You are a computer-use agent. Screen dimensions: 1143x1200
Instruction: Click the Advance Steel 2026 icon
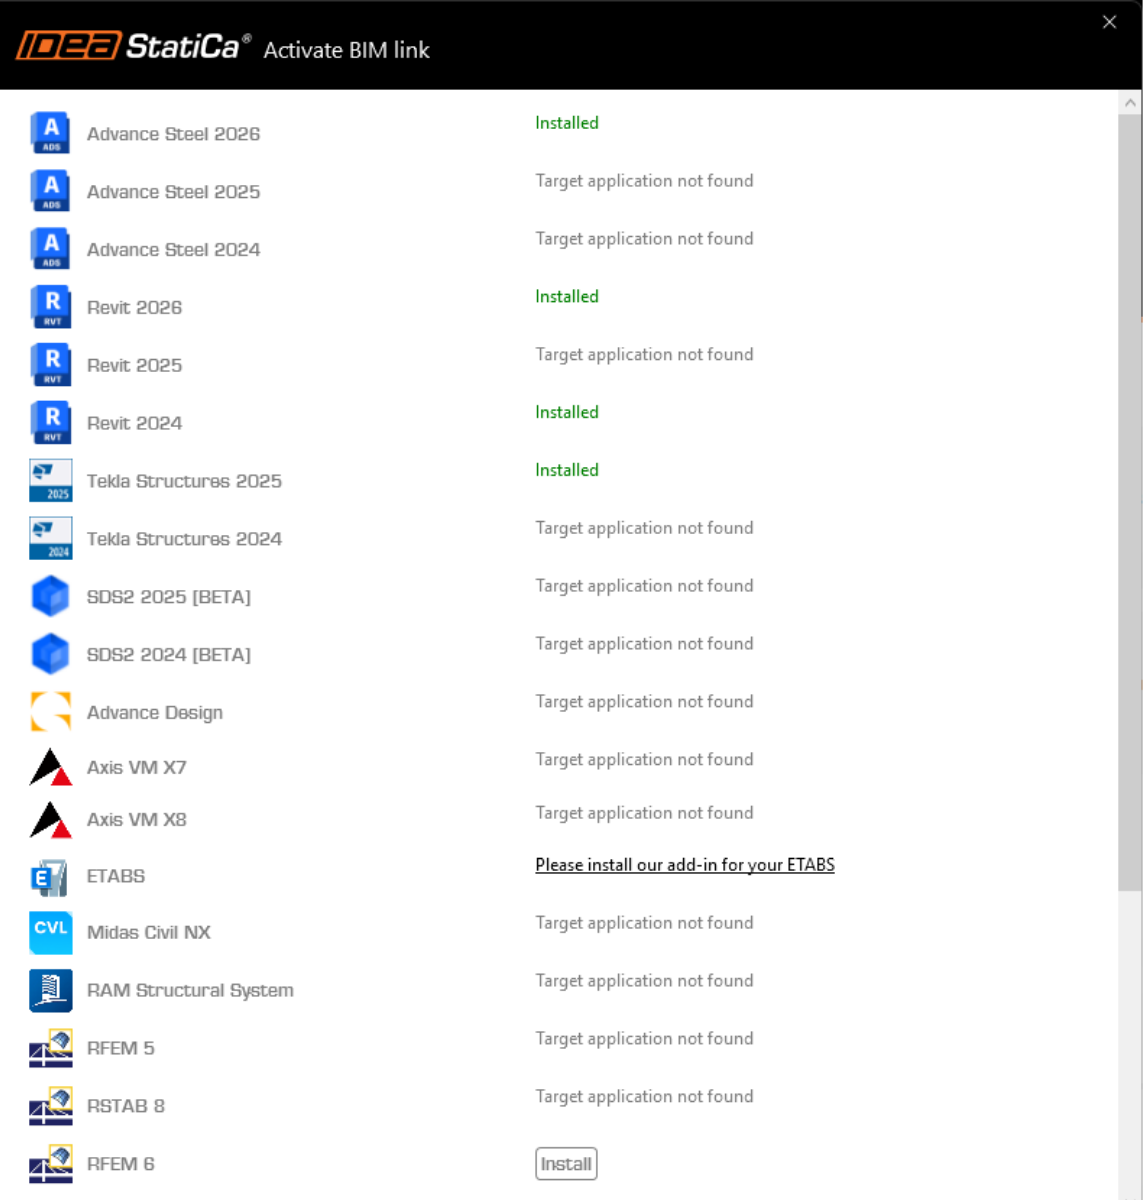pos(50,133)
